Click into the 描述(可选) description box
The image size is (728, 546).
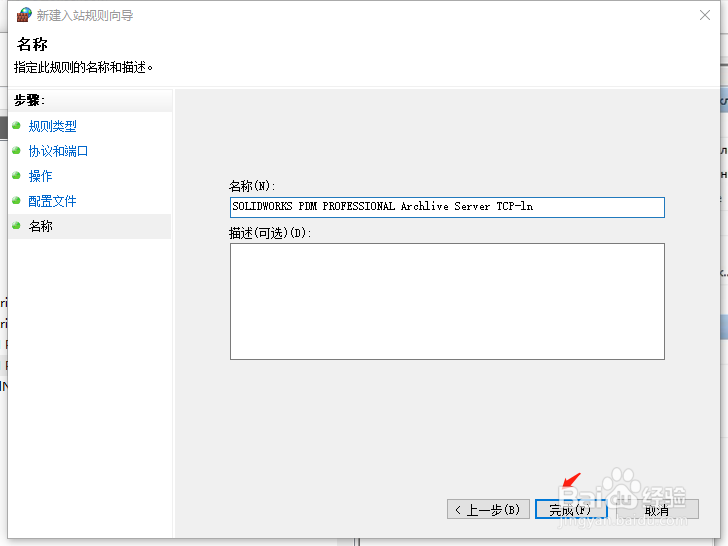click(447, 301)
